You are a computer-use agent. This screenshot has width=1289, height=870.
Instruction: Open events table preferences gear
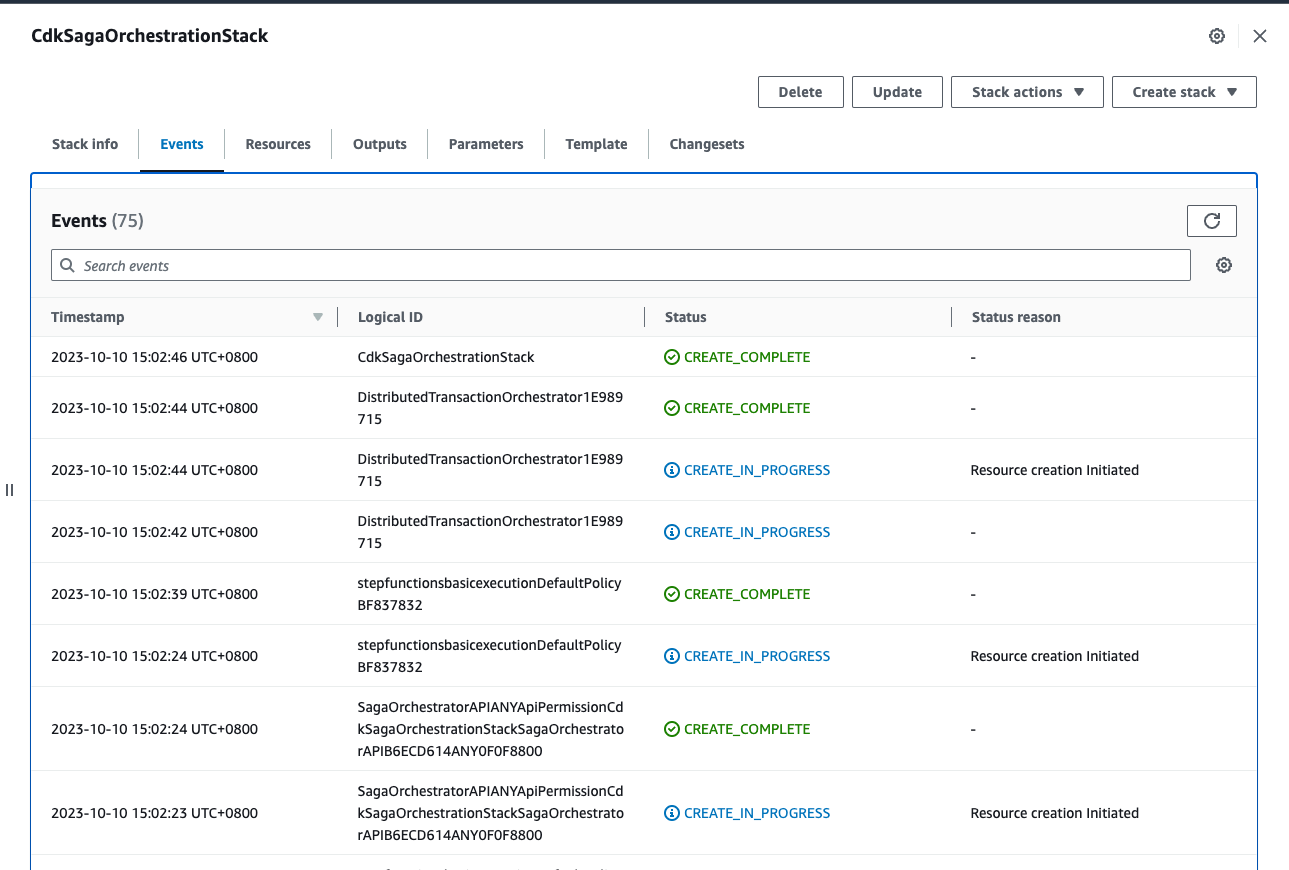[1224, 265]
